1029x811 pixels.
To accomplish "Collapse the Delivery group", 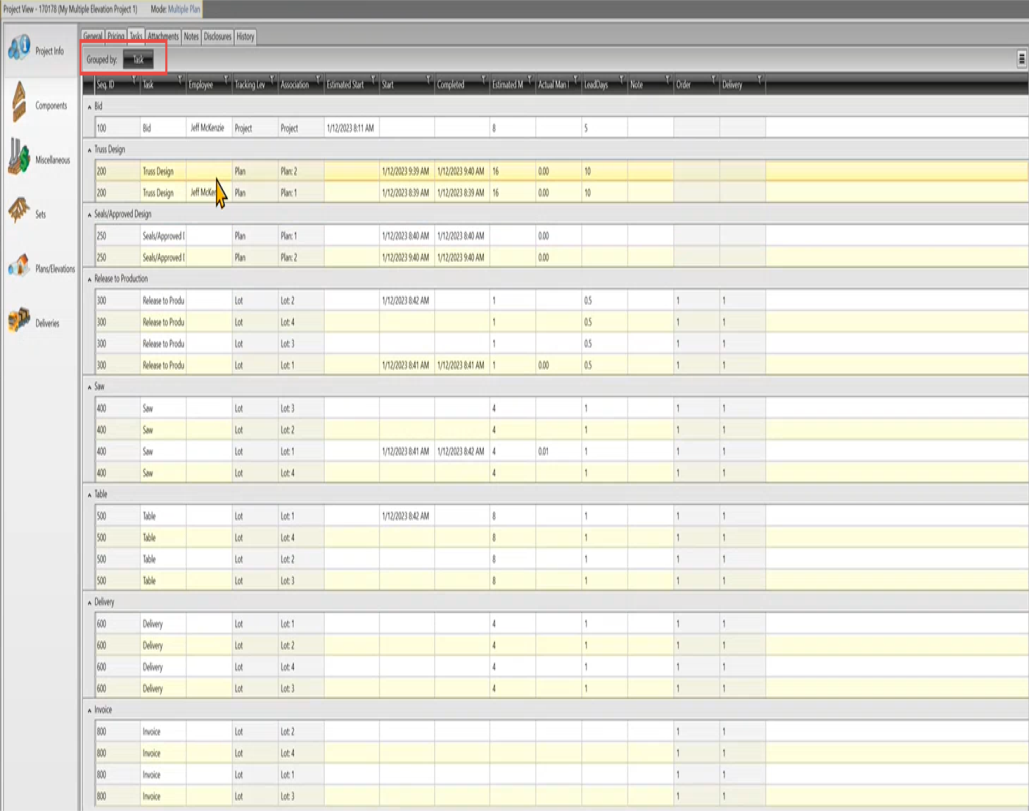I will tap(90, 602).
